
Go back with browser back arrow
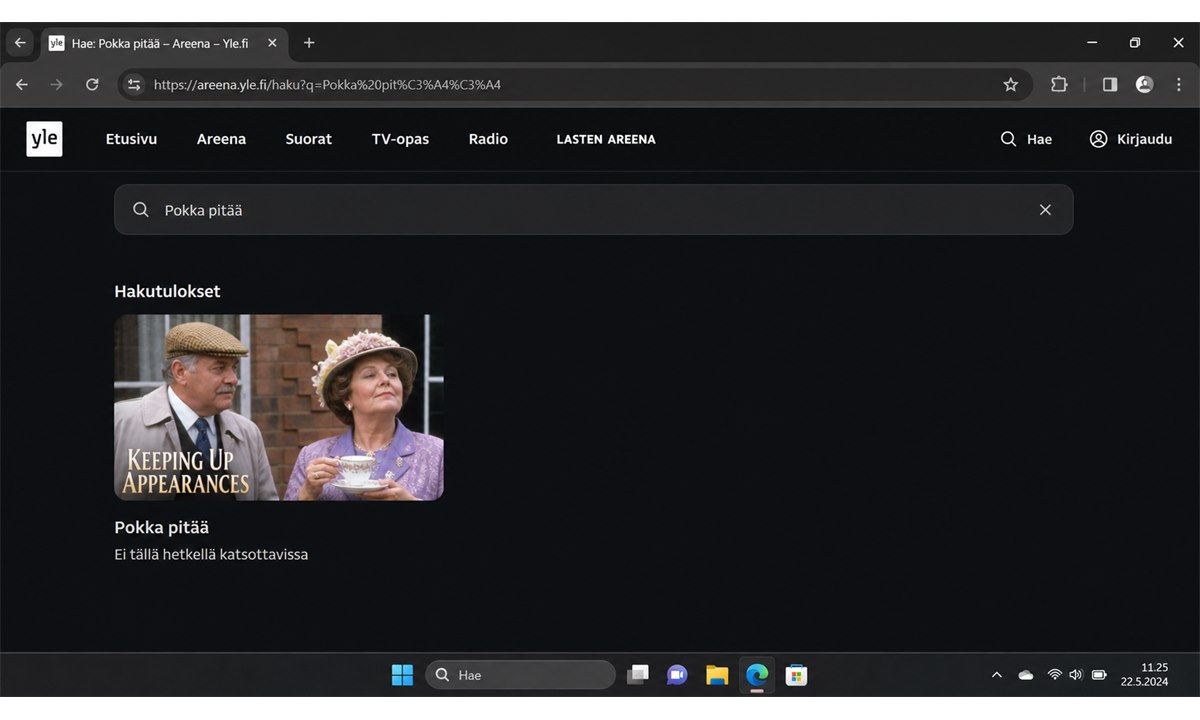point(21,85)
